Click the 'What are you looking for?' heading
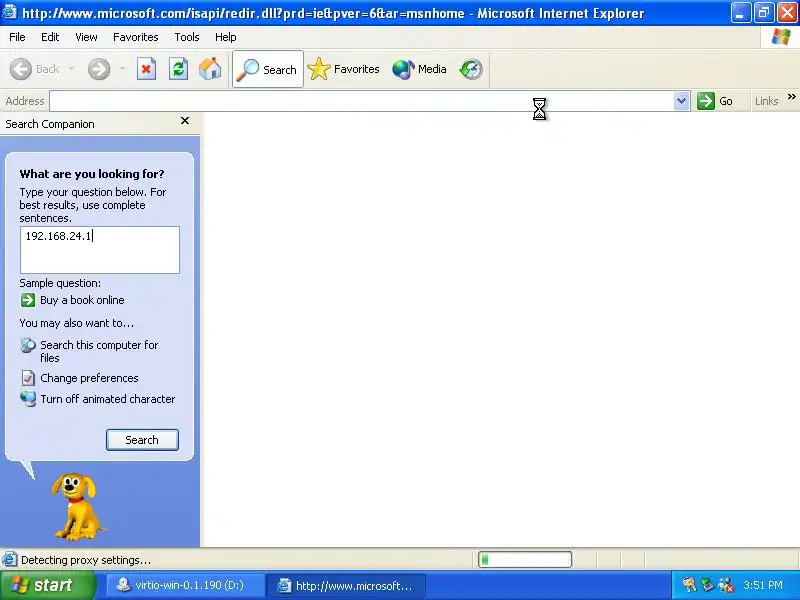This screenshot has height=600, width=800. click(x=92, y=174)
